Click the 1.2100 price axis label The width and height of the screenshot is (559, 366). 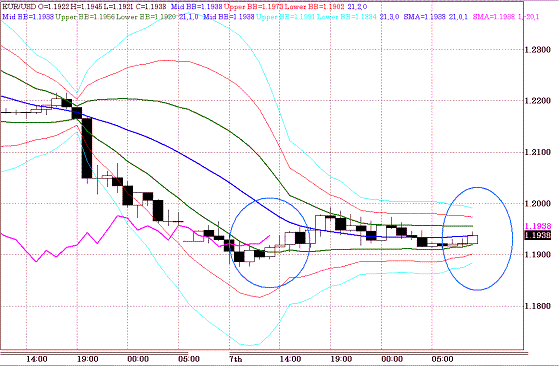[538, 152]
